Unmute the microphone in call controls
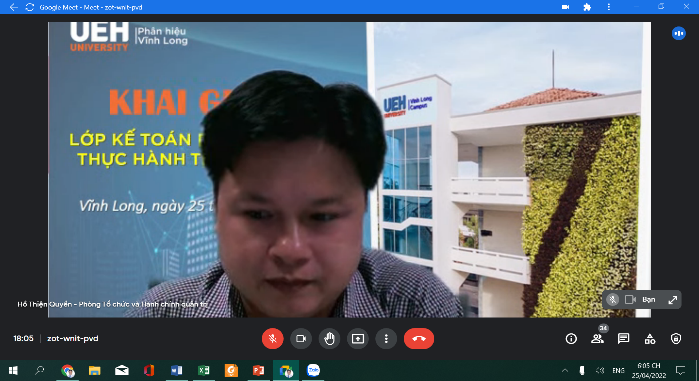 [x=272, y=339]
